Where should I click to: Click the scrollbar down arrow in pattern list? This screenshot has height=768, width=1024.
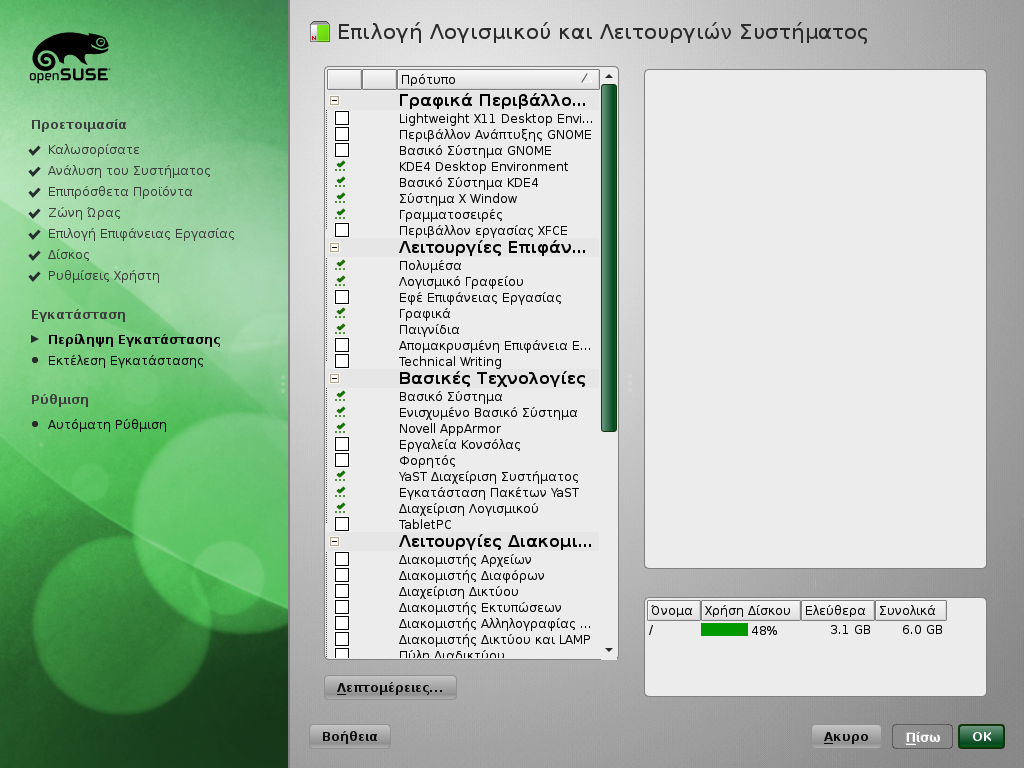pos(609,650)
